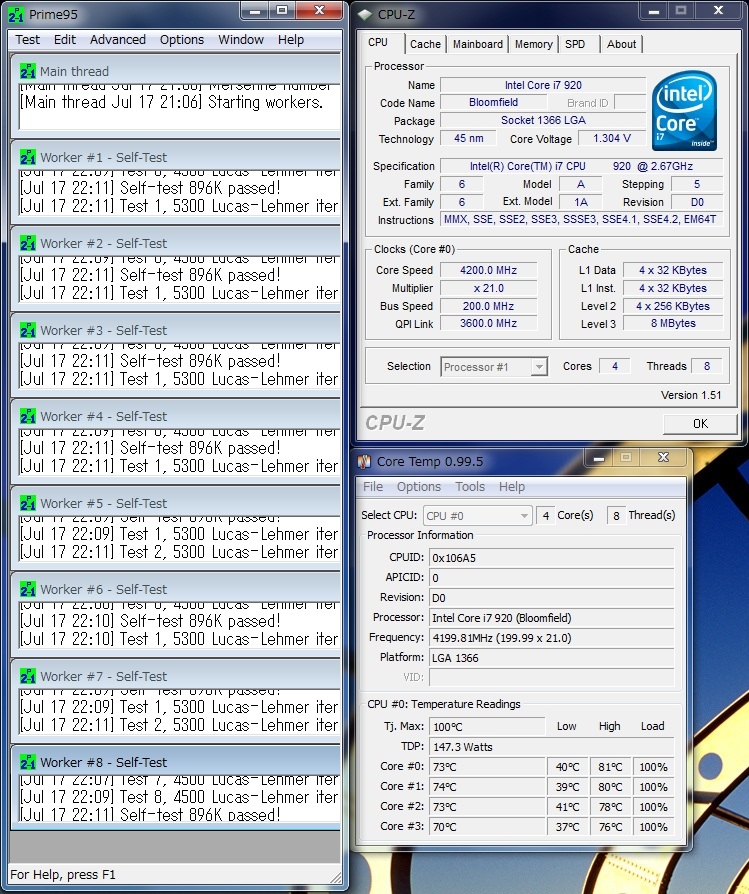Minimize the Core Temp window
The width and height of the screenshot is (749, 894).
click(599, 457)
